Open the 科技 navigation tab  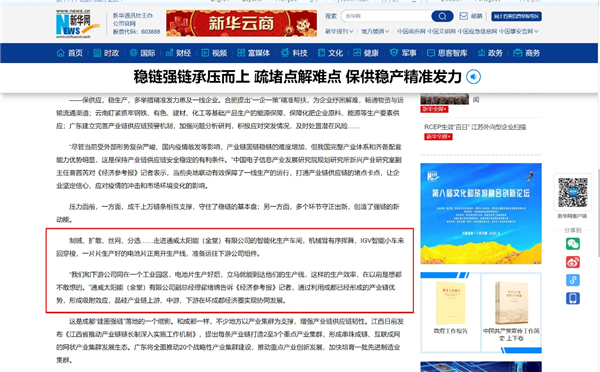tap(294, 53)
